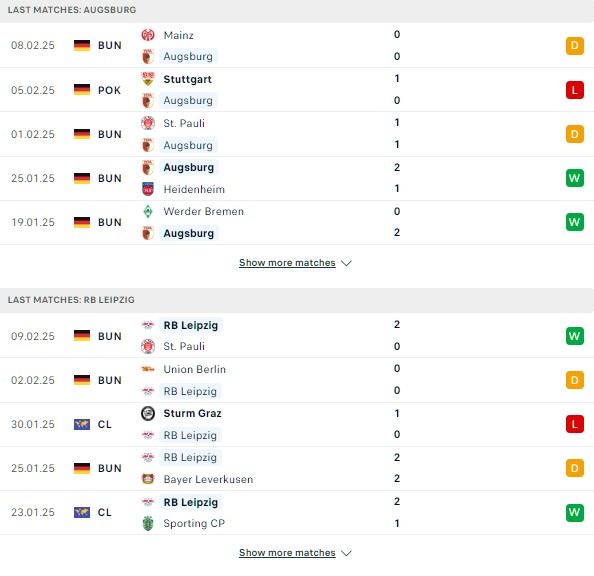The width and height of the screenshot is (594, 576).
Task: Expand more Augsburg matches with chevron arrow
Action: coord(346,263)
